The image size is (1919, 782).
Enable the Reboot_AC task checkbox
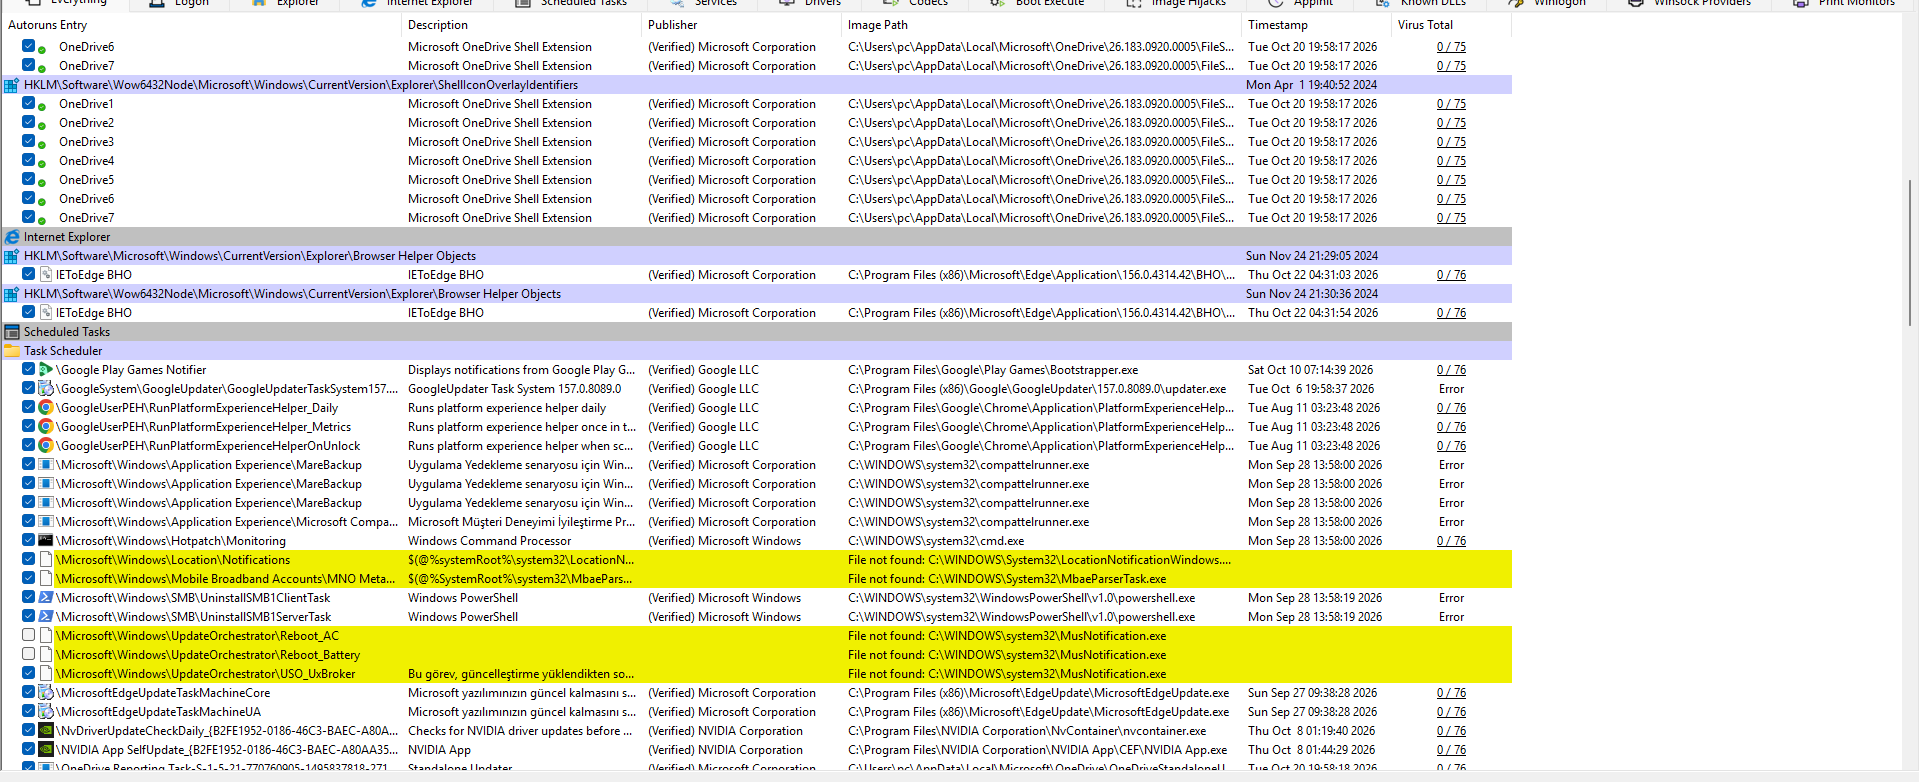pyautogui.click(x=29, y=635)
